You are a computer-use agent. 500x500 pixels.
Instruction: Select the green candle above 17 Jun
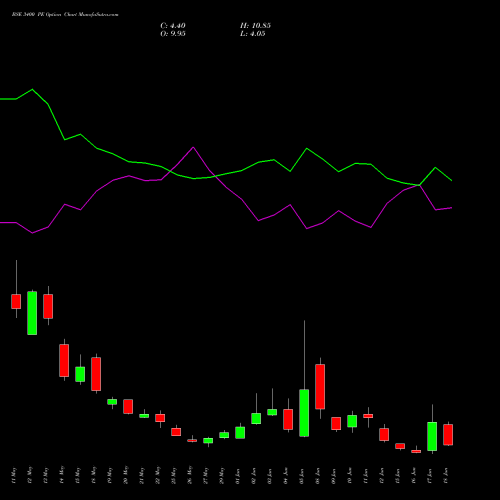[432, 436]
